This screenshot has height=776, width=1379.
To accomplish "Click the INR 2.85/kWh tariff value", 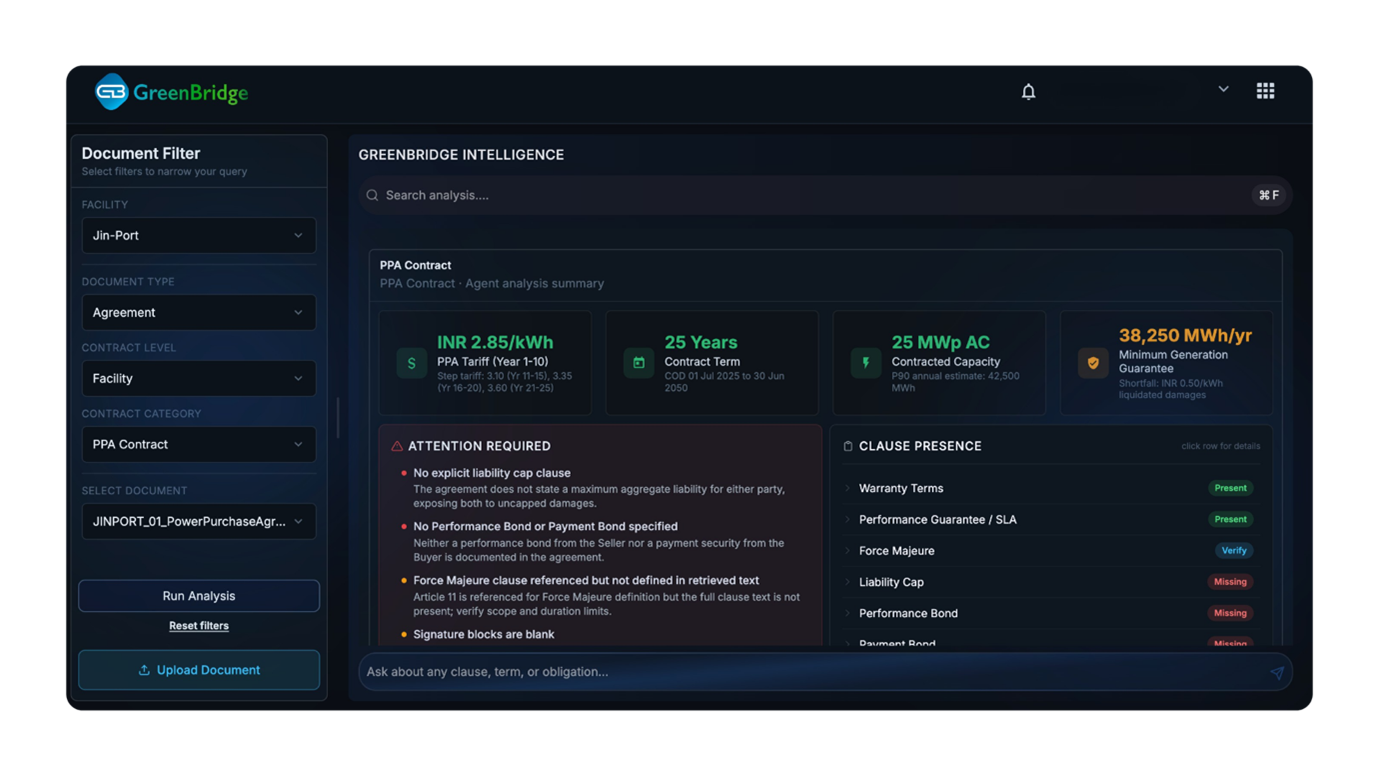I will click(x=495, y=342).
